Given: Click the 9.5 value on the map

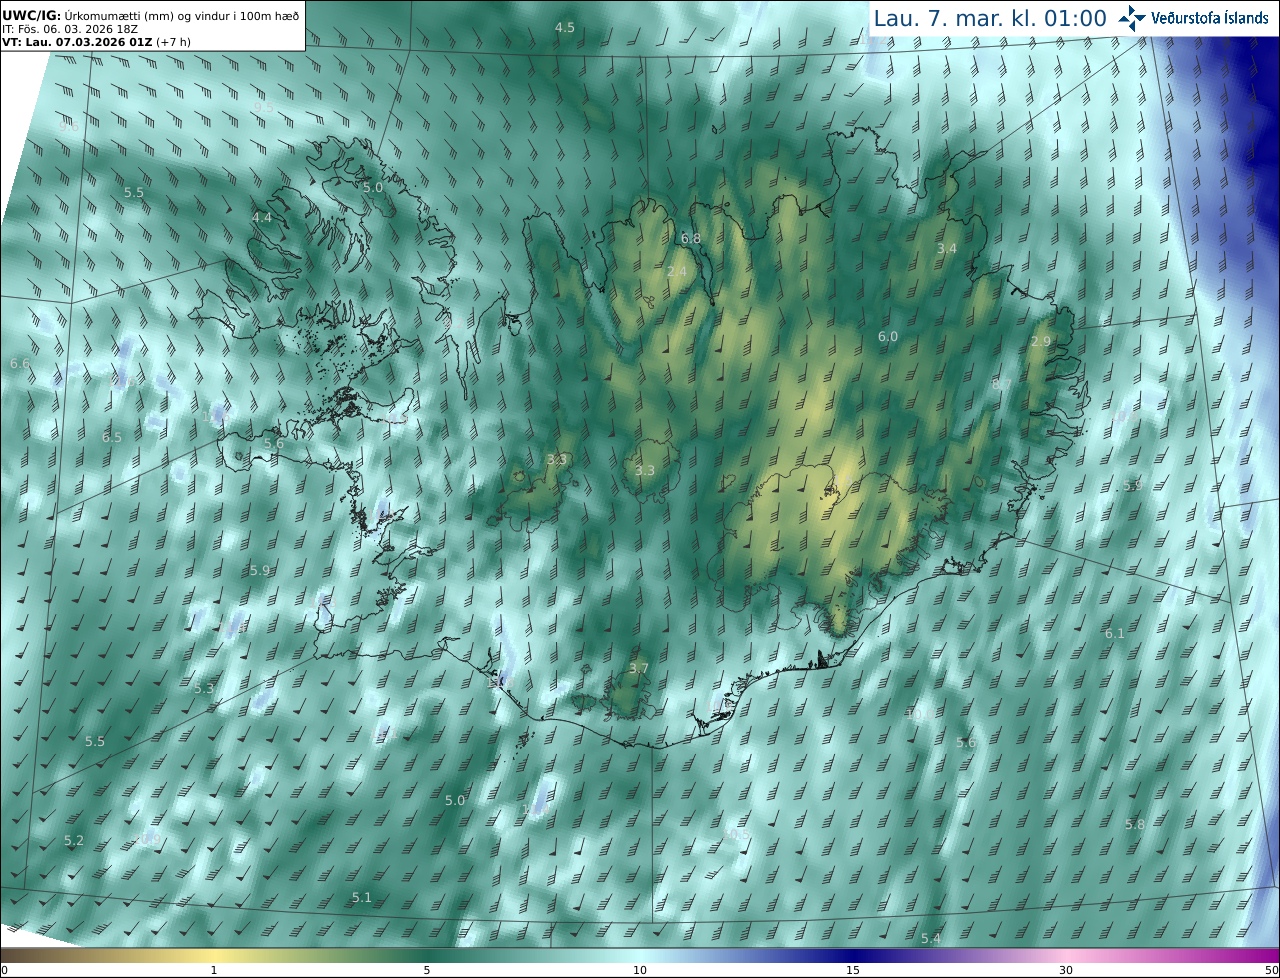Looking at the screenshot, I should (x=264, y=106).
